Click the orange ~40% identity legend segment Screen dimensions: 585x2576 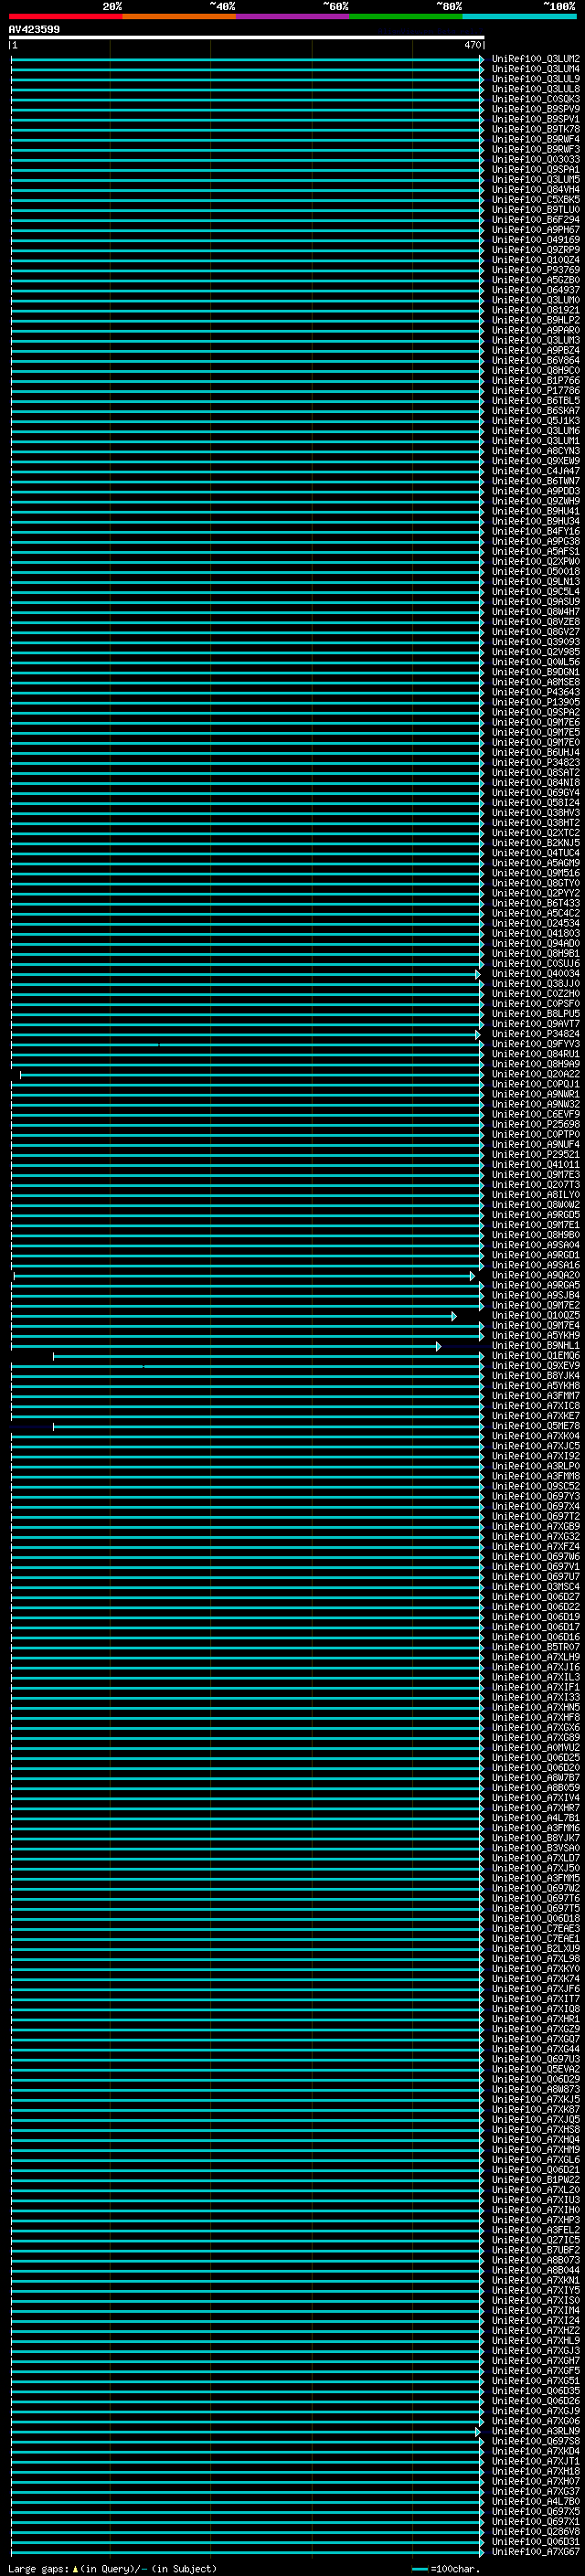point(179,16)
